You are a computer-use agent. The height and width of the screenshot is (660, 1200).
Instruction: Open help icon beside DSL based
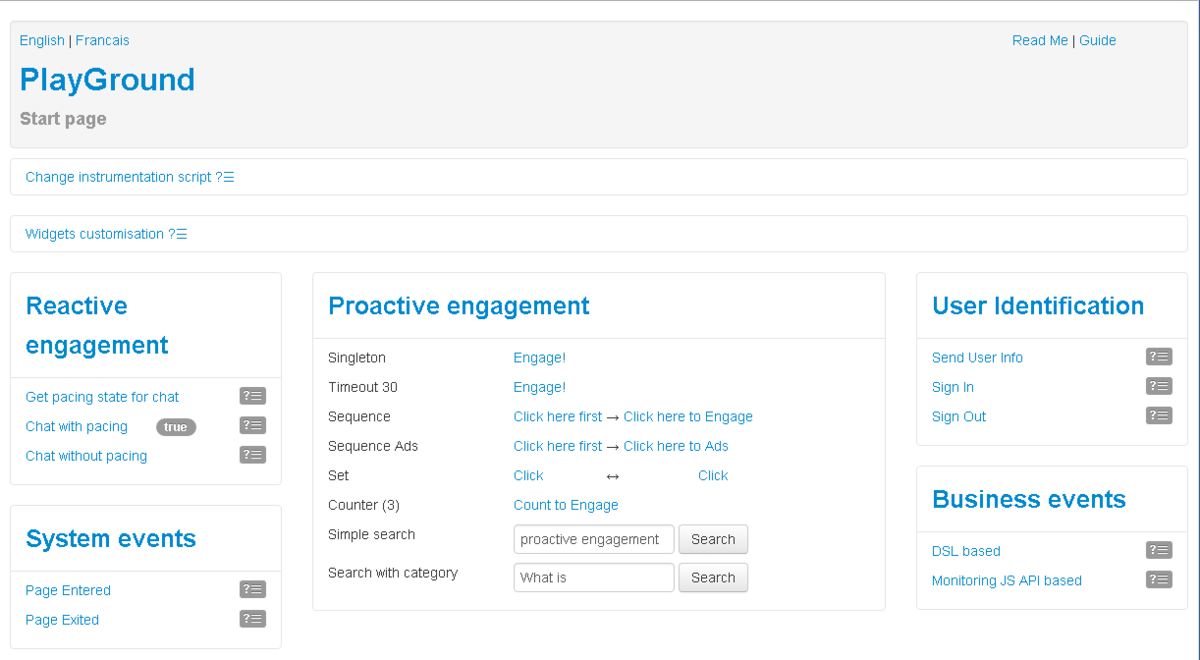coord(1159,550)
